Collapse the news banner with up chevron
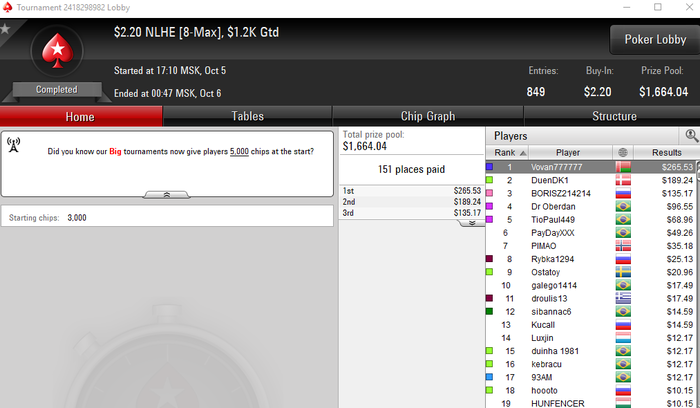This screenshot has width=700, height=408. click(167, 195)
